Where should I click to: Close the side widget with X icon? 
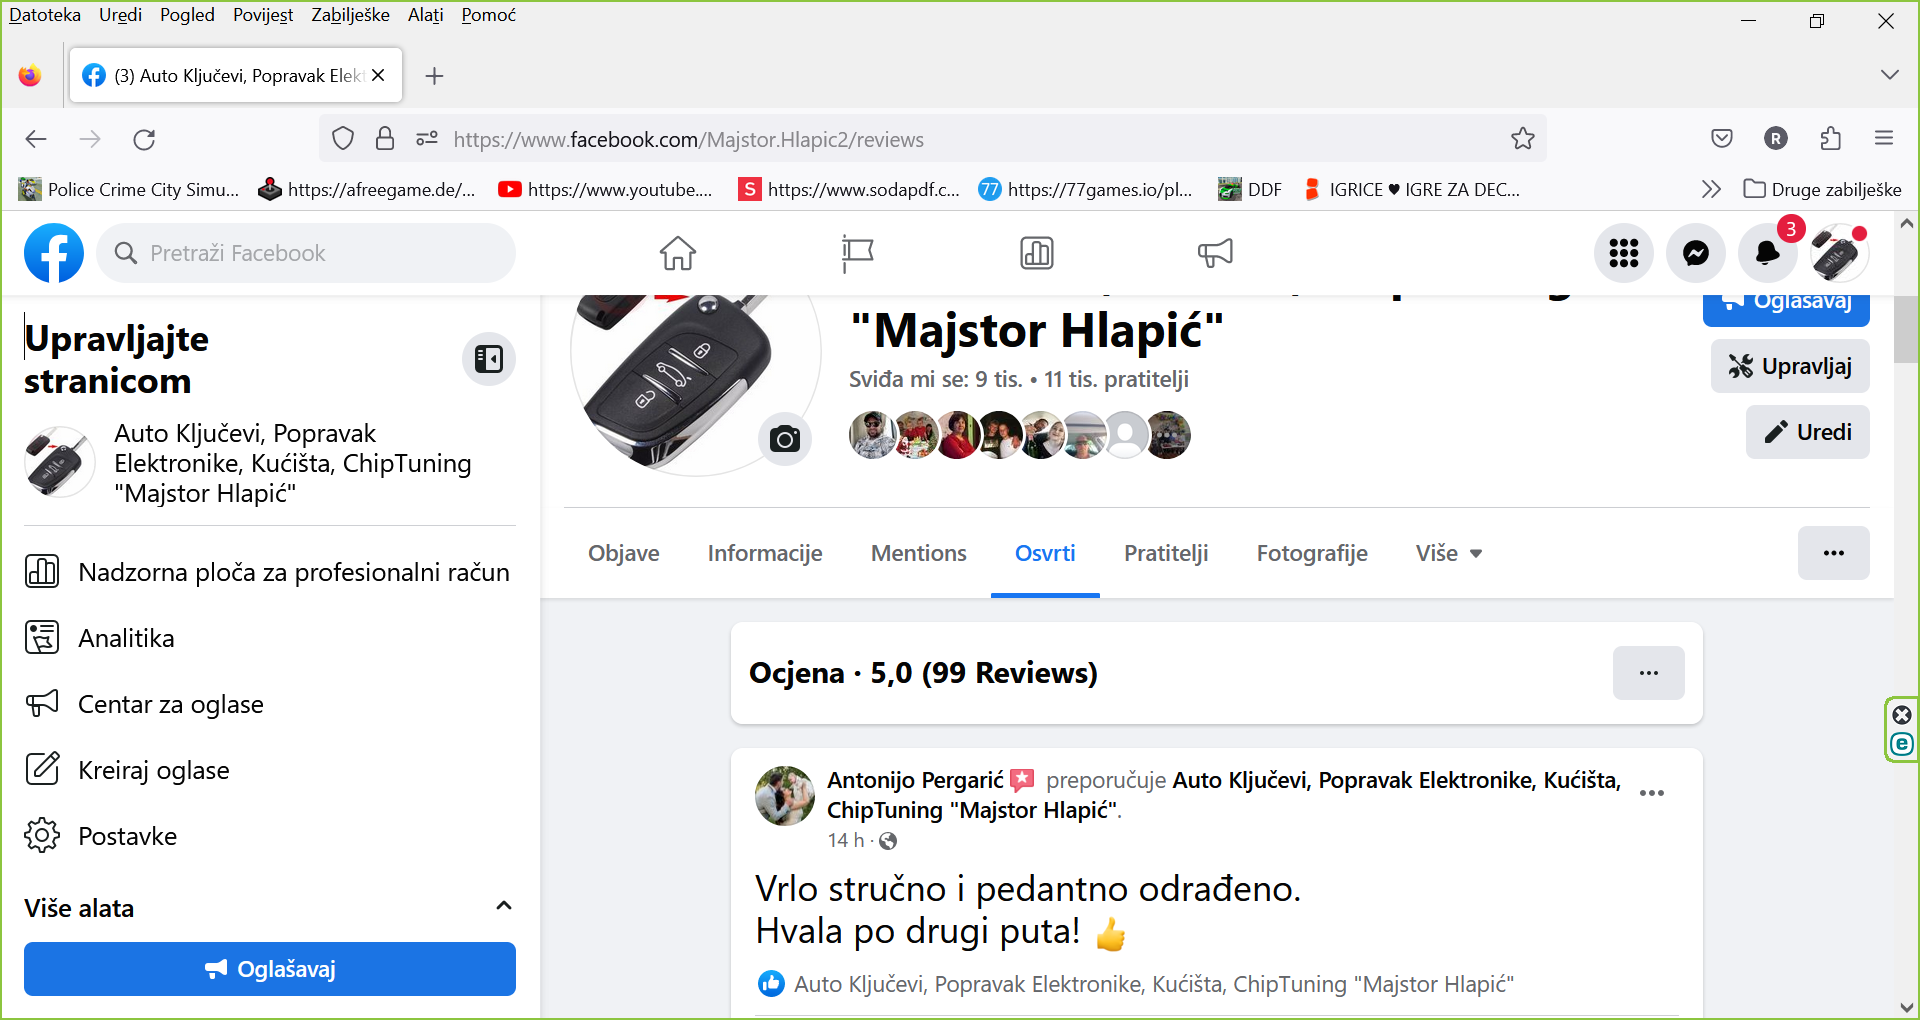click(x=1902, y=714)
